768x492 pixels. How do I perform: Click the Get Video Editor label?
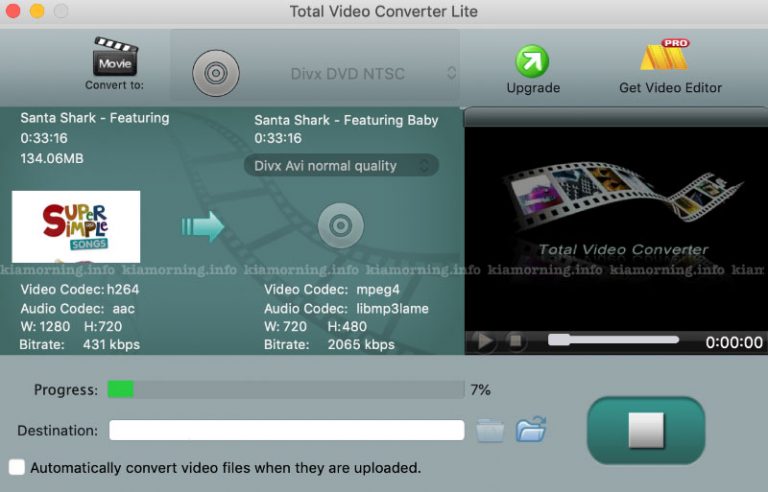[x=670, y=88]
